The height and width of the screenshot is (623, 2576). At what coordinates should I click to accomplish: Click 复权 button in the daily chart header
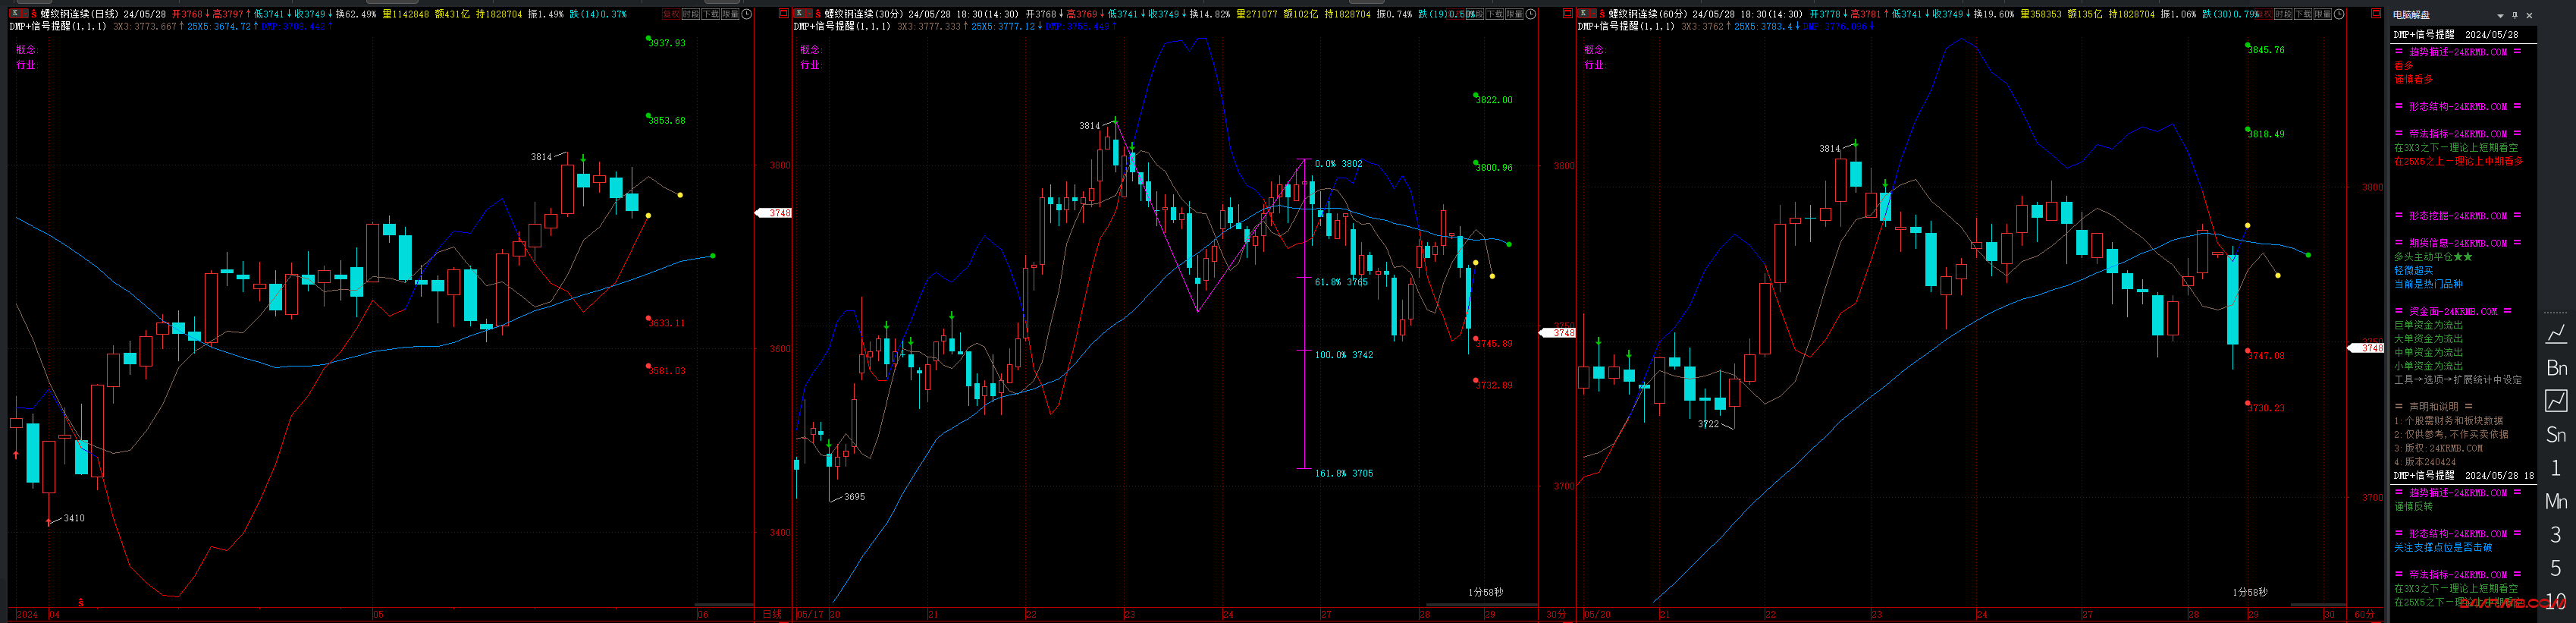tap(672, 14)
